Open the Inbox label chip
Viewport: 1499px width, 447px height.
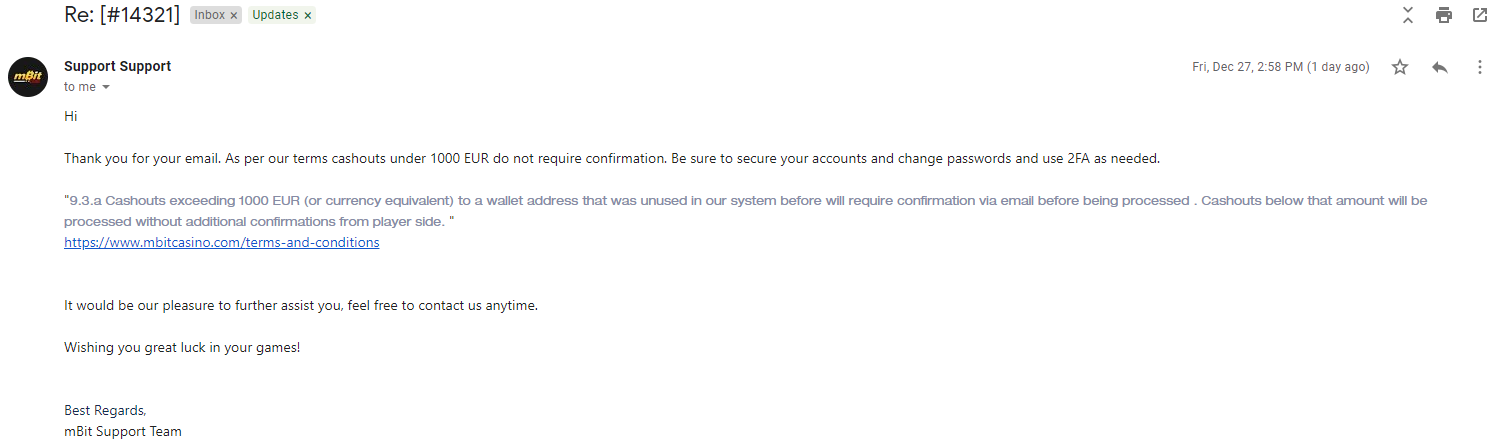click(209, 16)
